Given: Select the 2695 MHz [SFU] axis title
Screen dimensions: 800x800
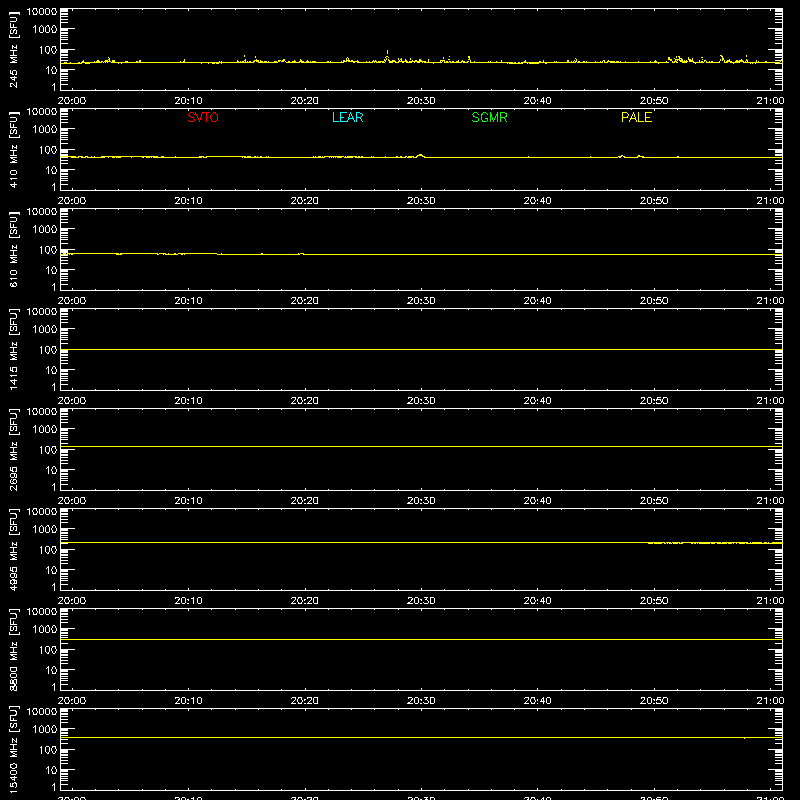Looking at the screenshot, I should pos(14,449).
